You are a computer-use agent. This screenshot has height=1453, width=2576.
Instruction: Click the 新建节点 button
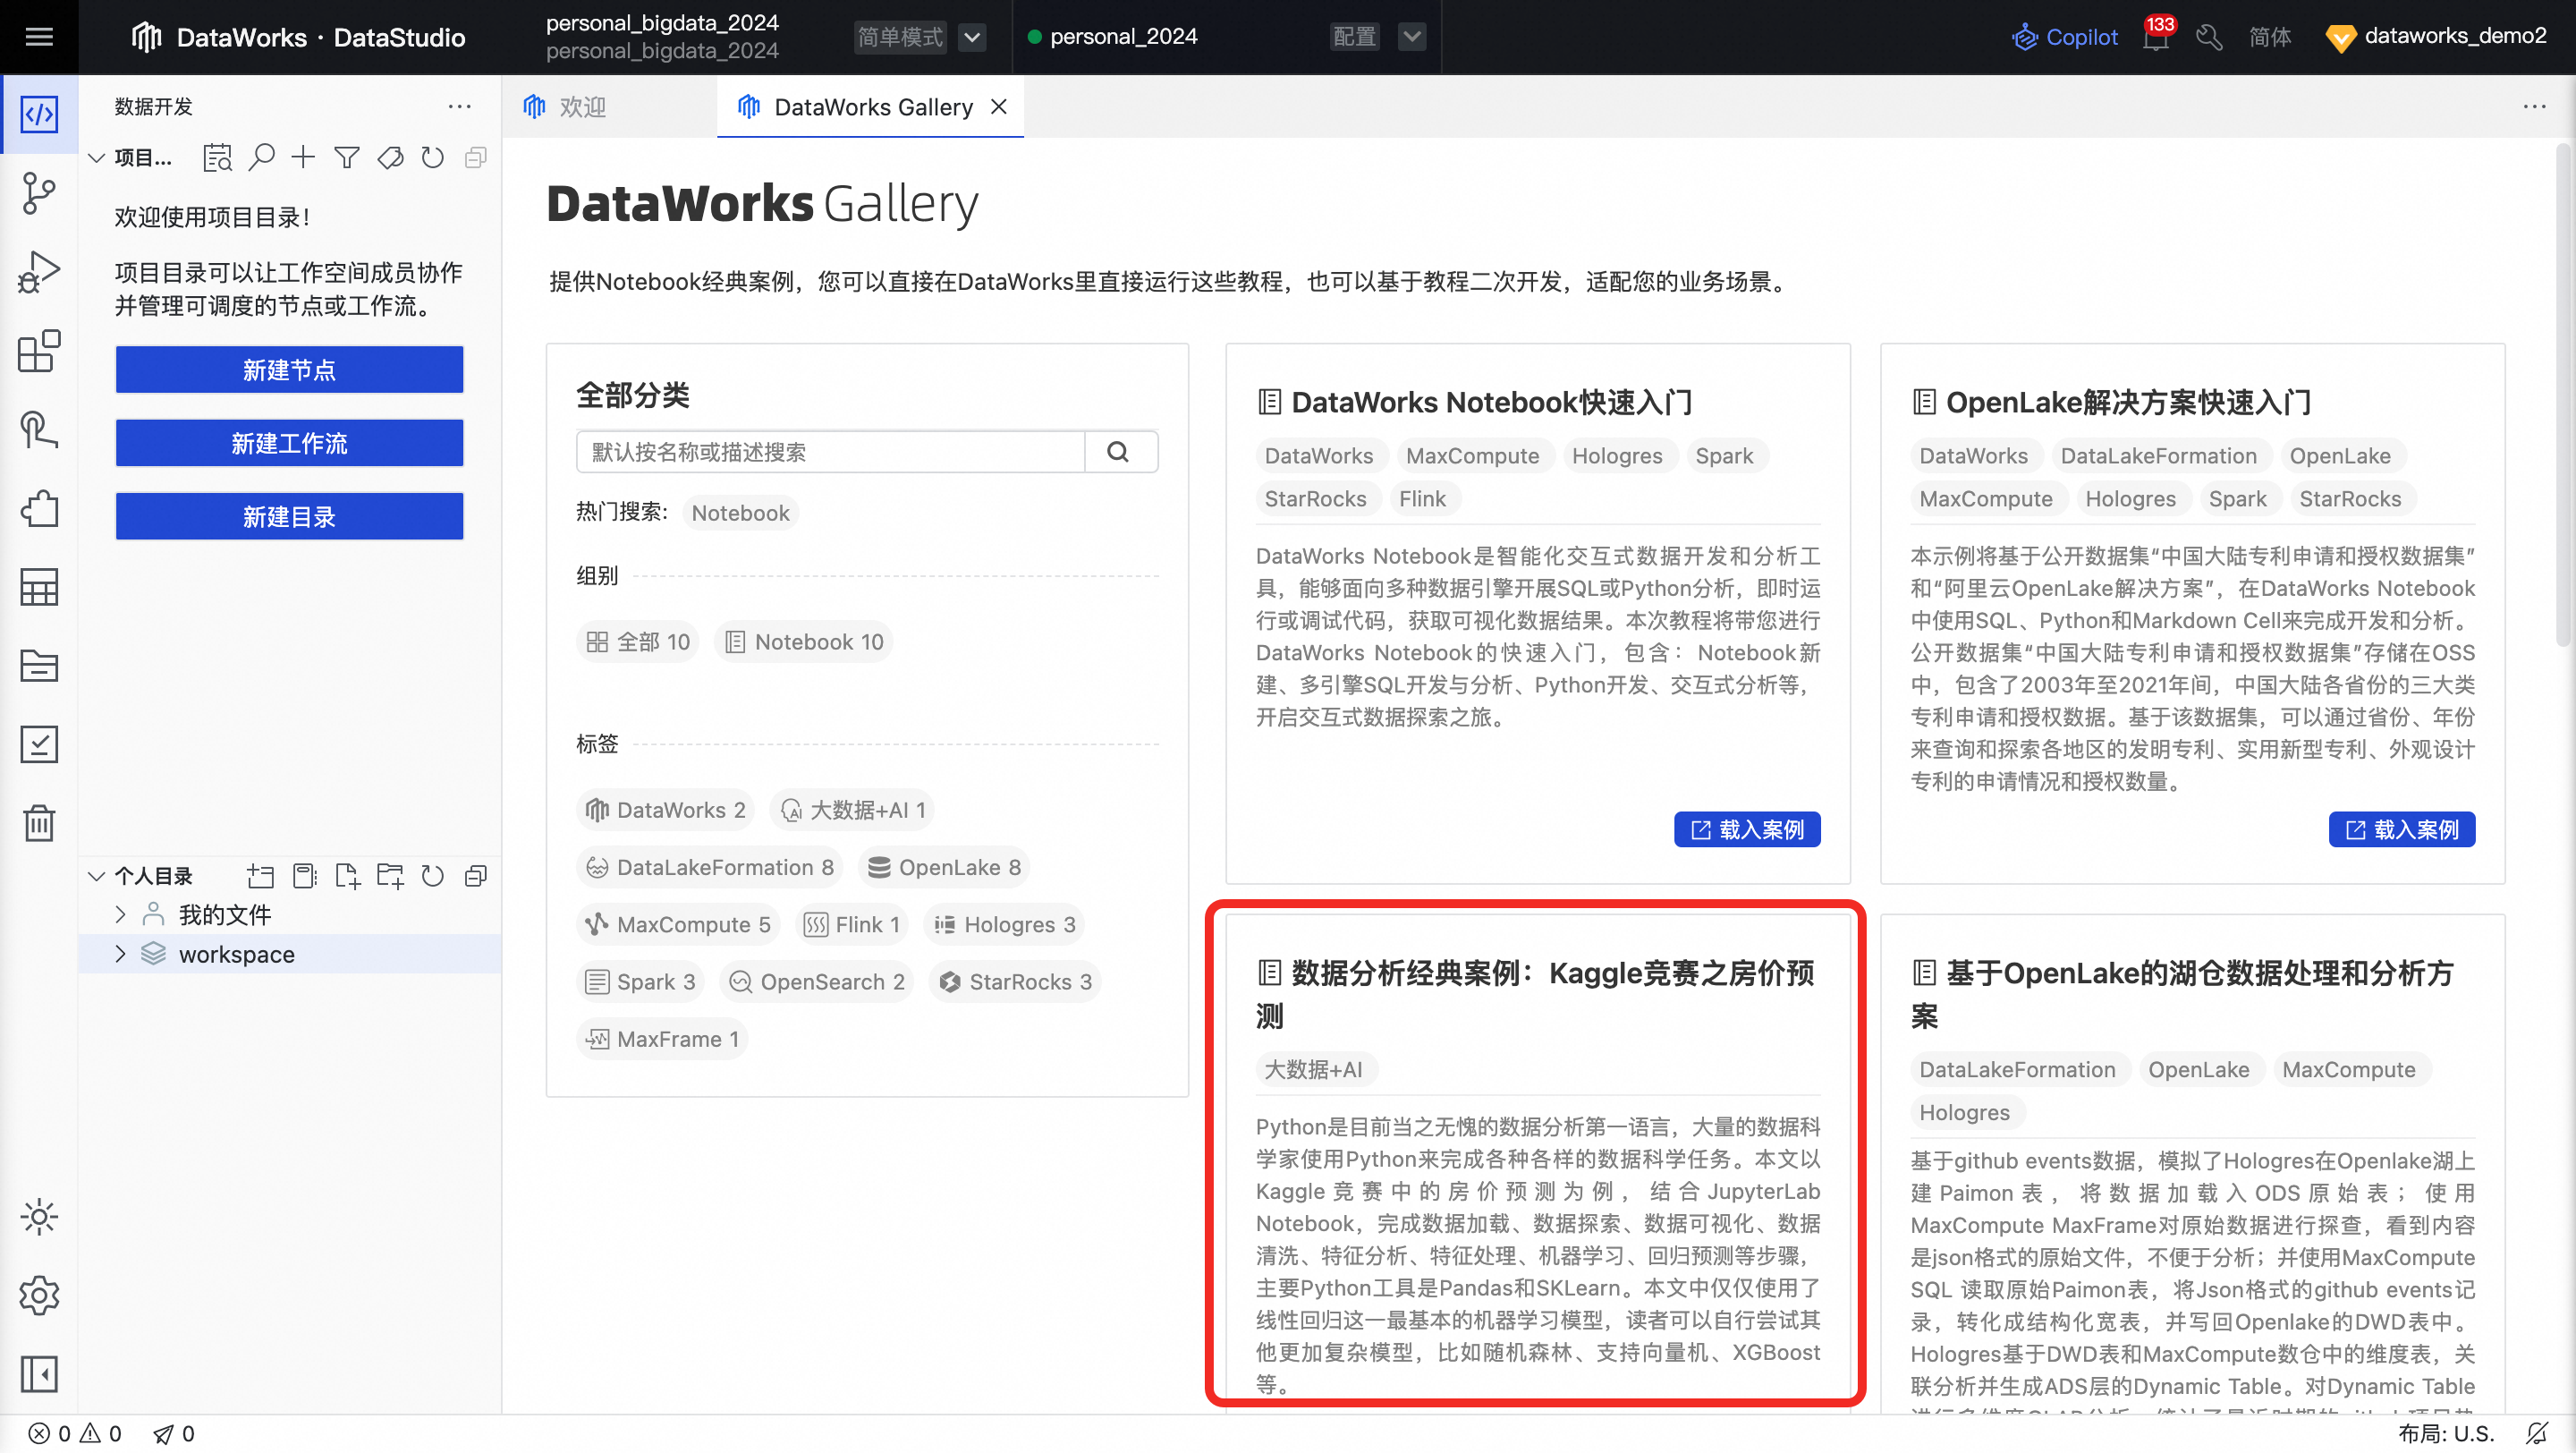coord(288,369)
